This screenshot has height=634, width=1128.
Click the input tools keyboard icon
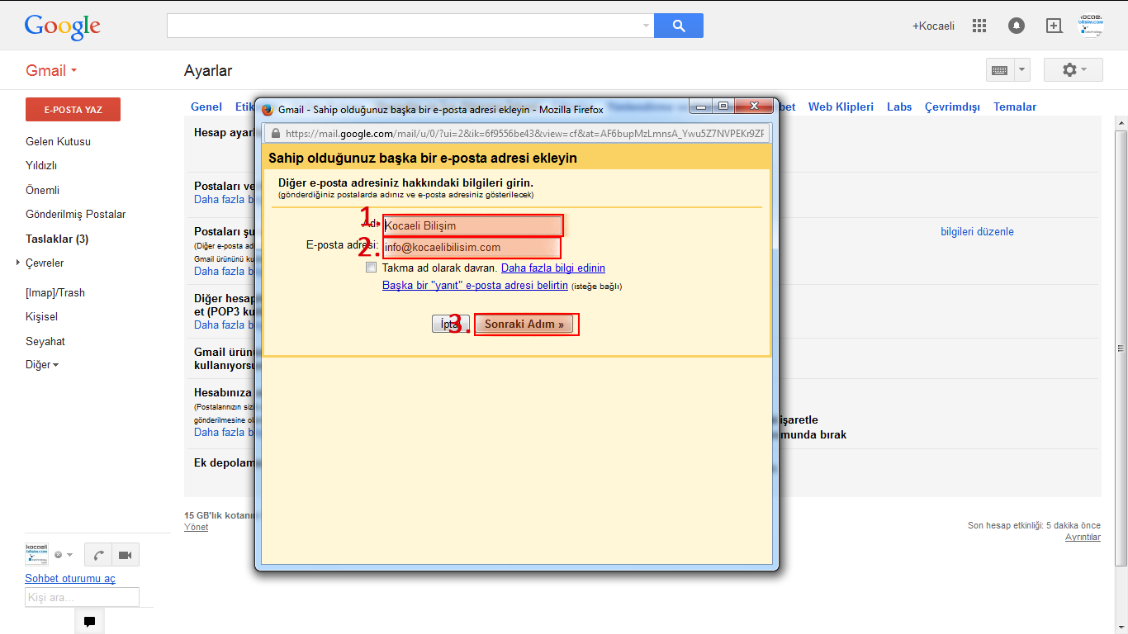pos(999,70)
